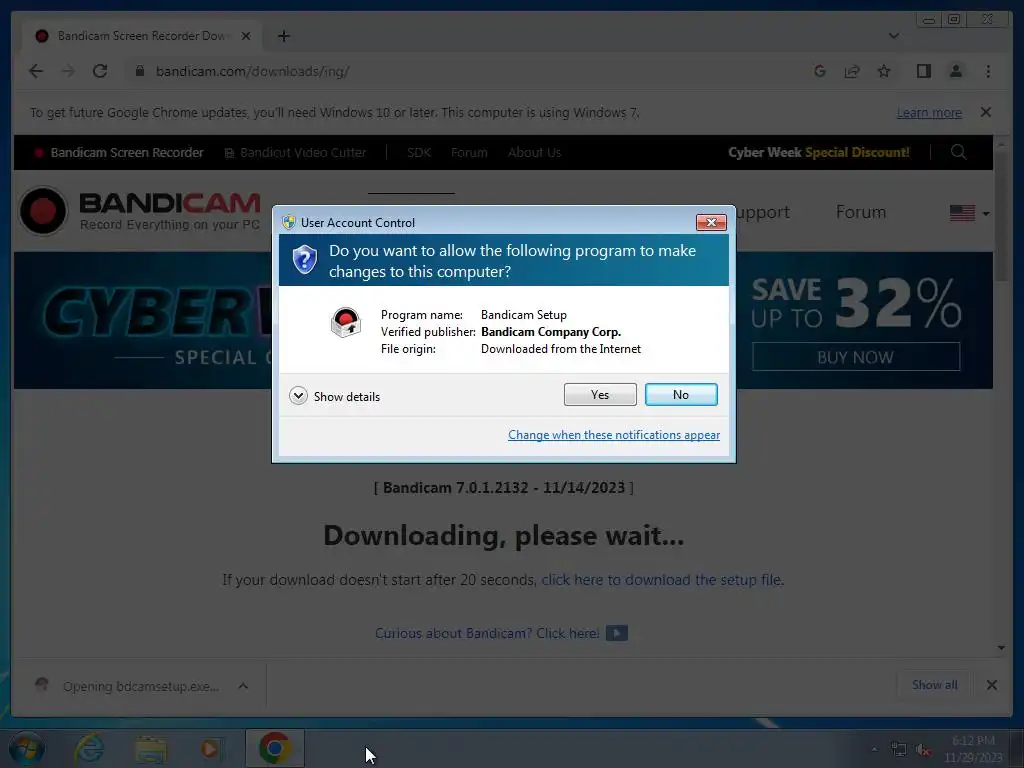Click the volume muted tray icon
Screen dimensions: 1024x768
click(923, 750)
